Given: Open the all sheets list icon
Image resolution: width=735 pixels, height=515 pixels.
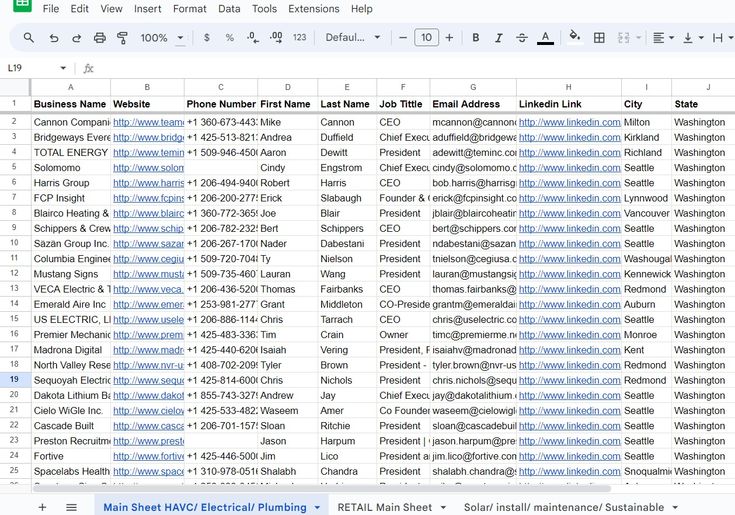Looking at the screenshot, I should tap(71, 507).
